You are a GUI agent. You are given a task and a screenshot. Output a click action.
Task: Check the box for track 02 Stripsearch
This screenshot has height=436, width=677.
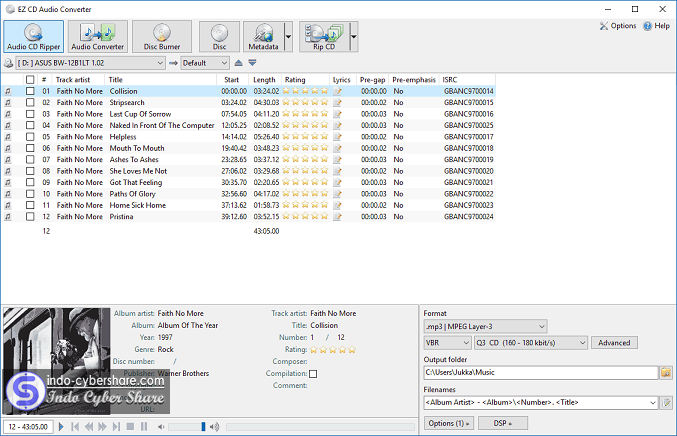[30, 102]
